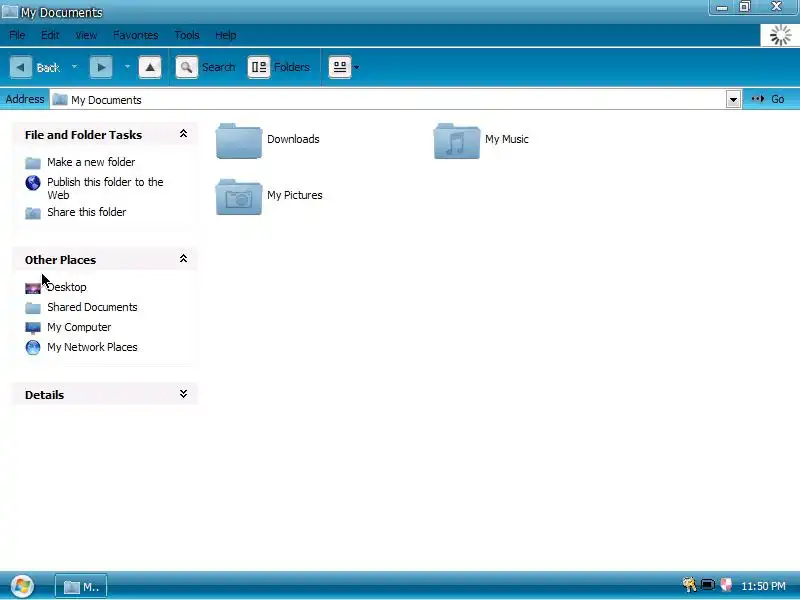Viewport: 800px width, 600px height.
Task: Expand the Address bar dropdown
Action: coord(733,99)
